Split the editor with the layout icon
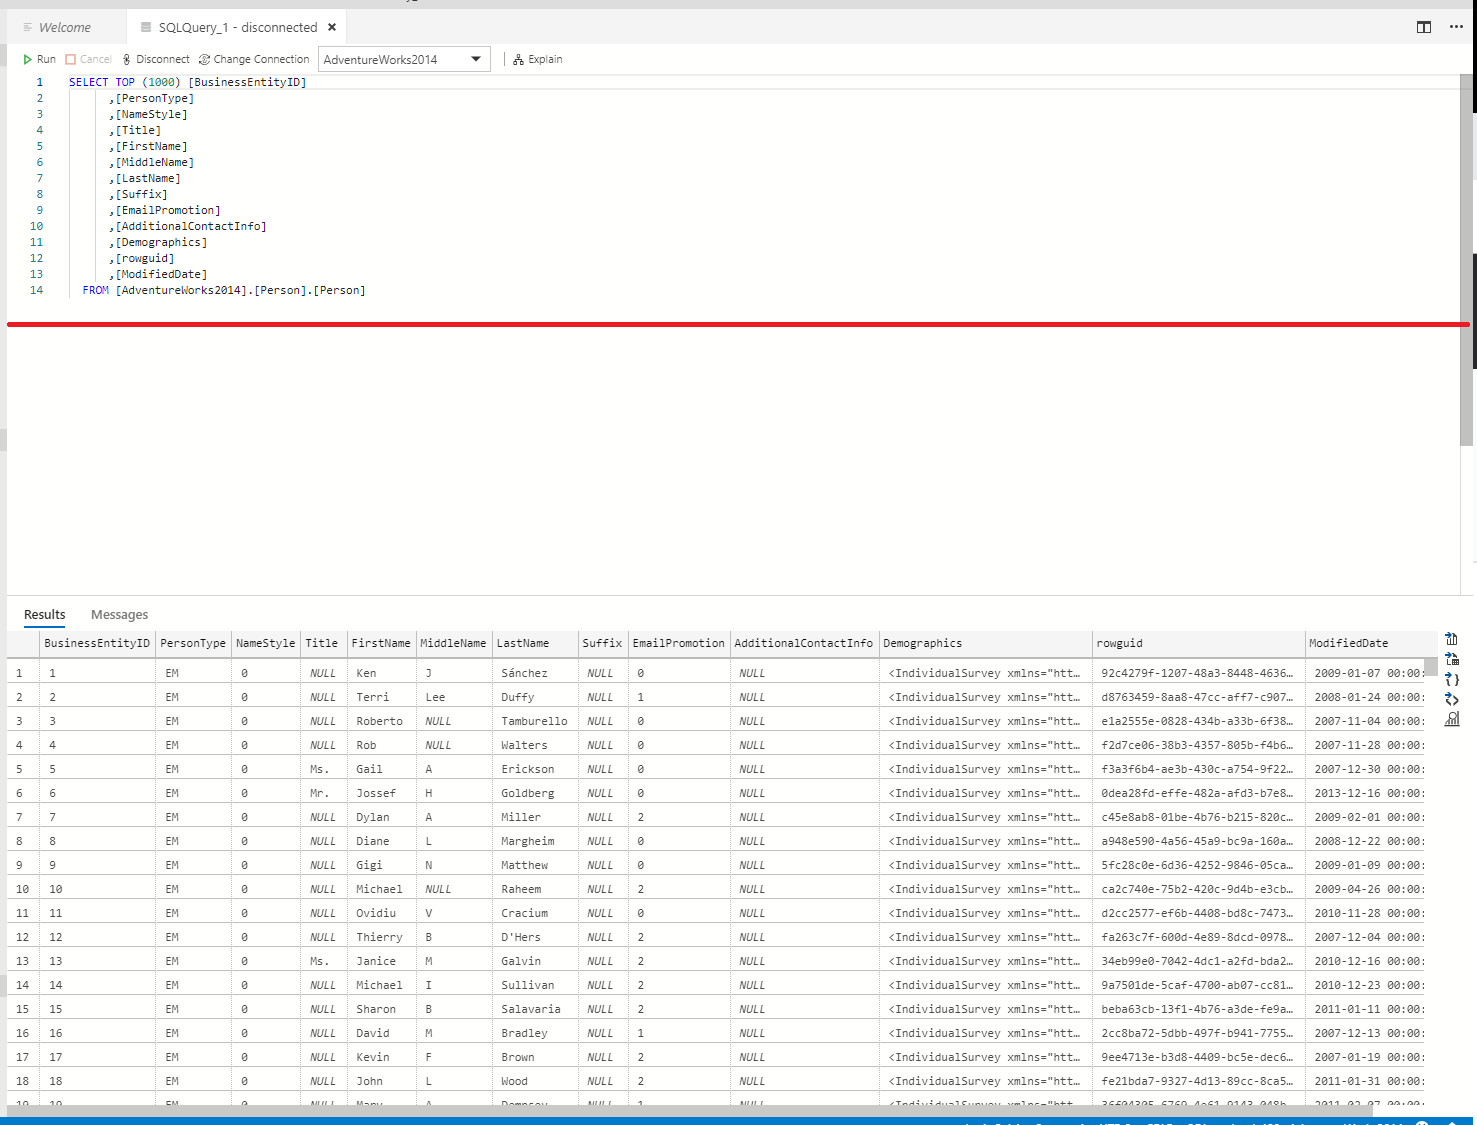Screen dimensions: 1477x1125 click(x=1424, y=27)
